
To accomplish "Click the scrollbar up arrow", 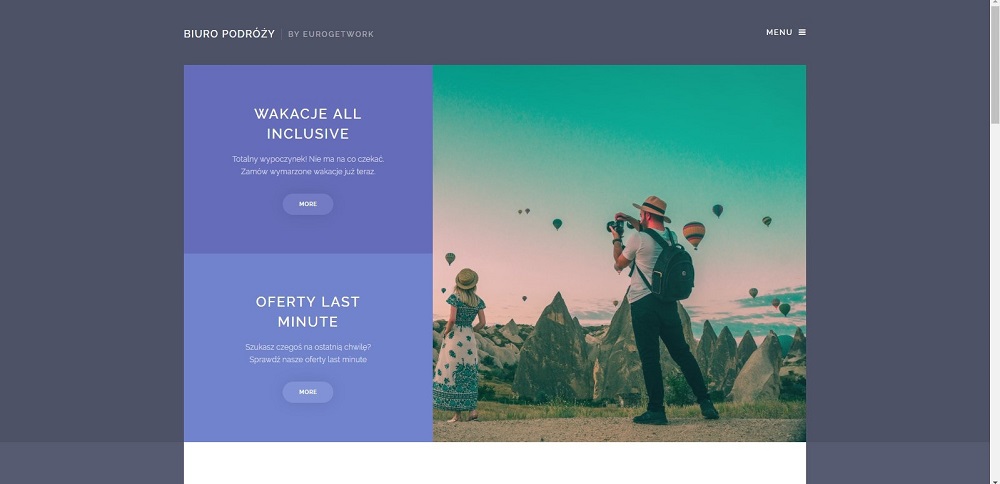I will click(x=994, y=5).
